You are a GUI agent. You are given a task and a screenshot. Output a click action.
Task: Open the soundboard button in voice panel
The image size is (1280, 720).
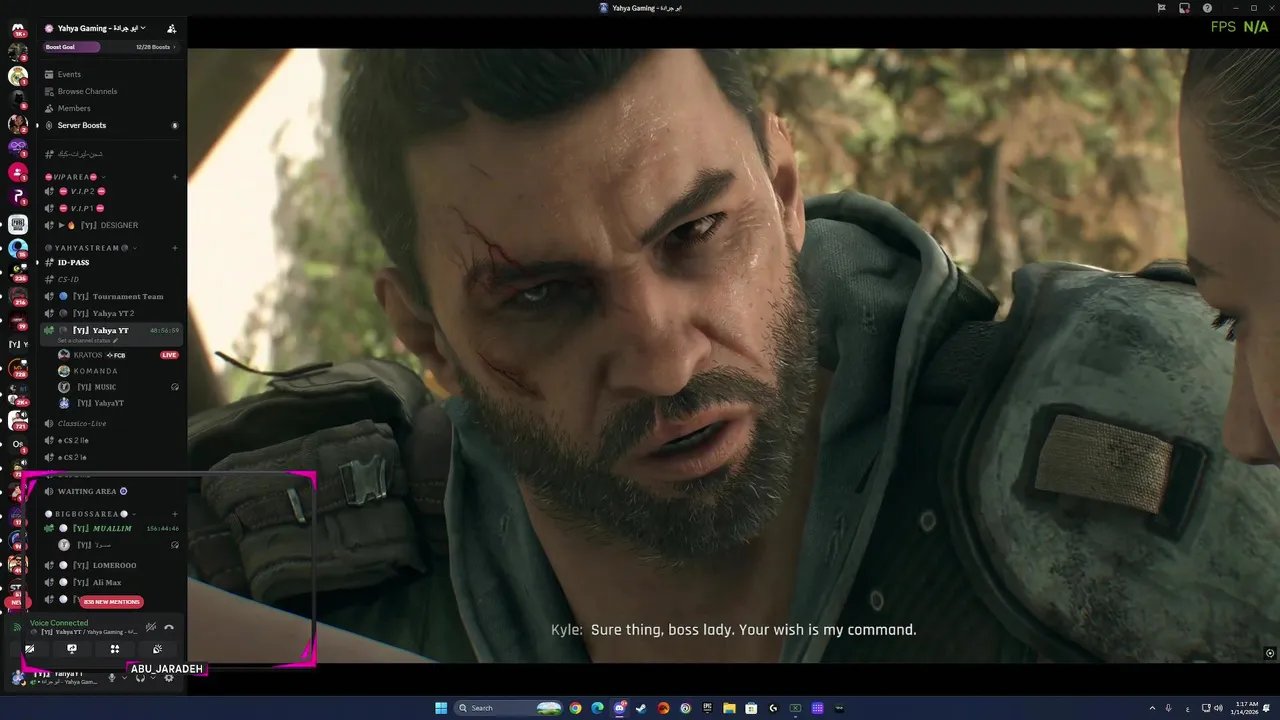pos(157,649)
